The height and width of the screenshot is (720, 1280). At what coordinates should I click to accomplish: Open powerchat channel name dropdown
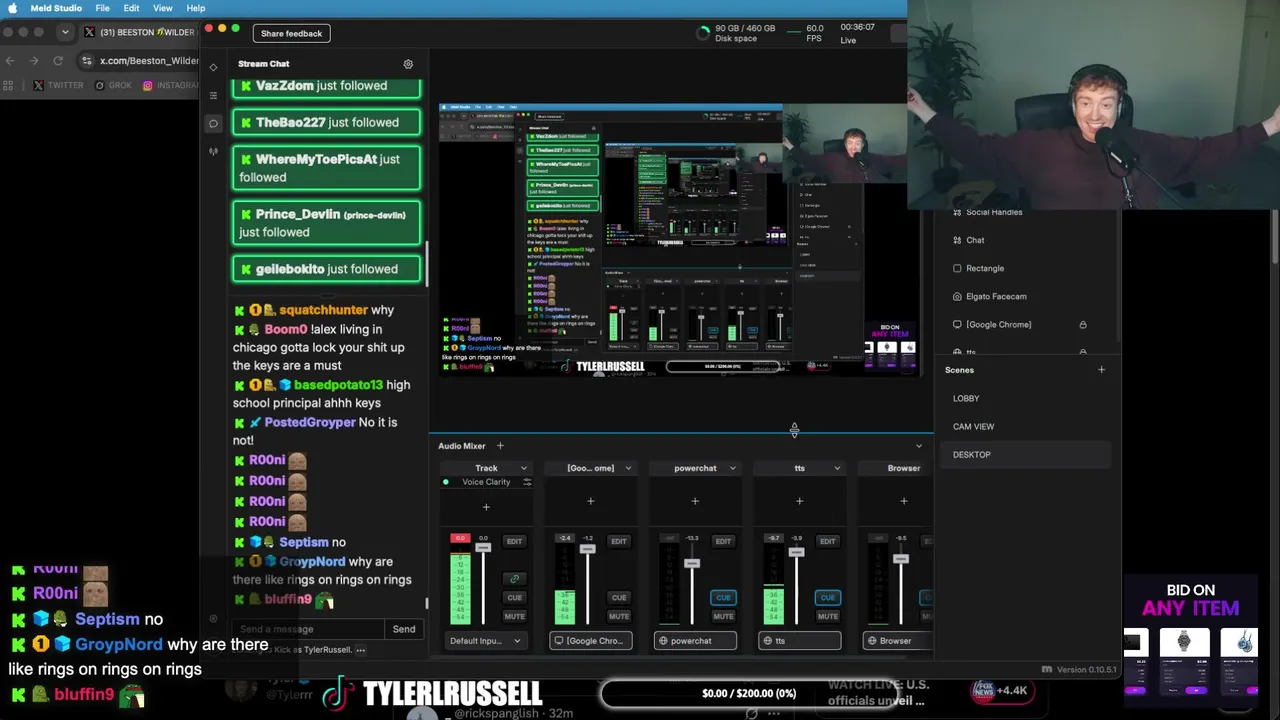[732, 468]
